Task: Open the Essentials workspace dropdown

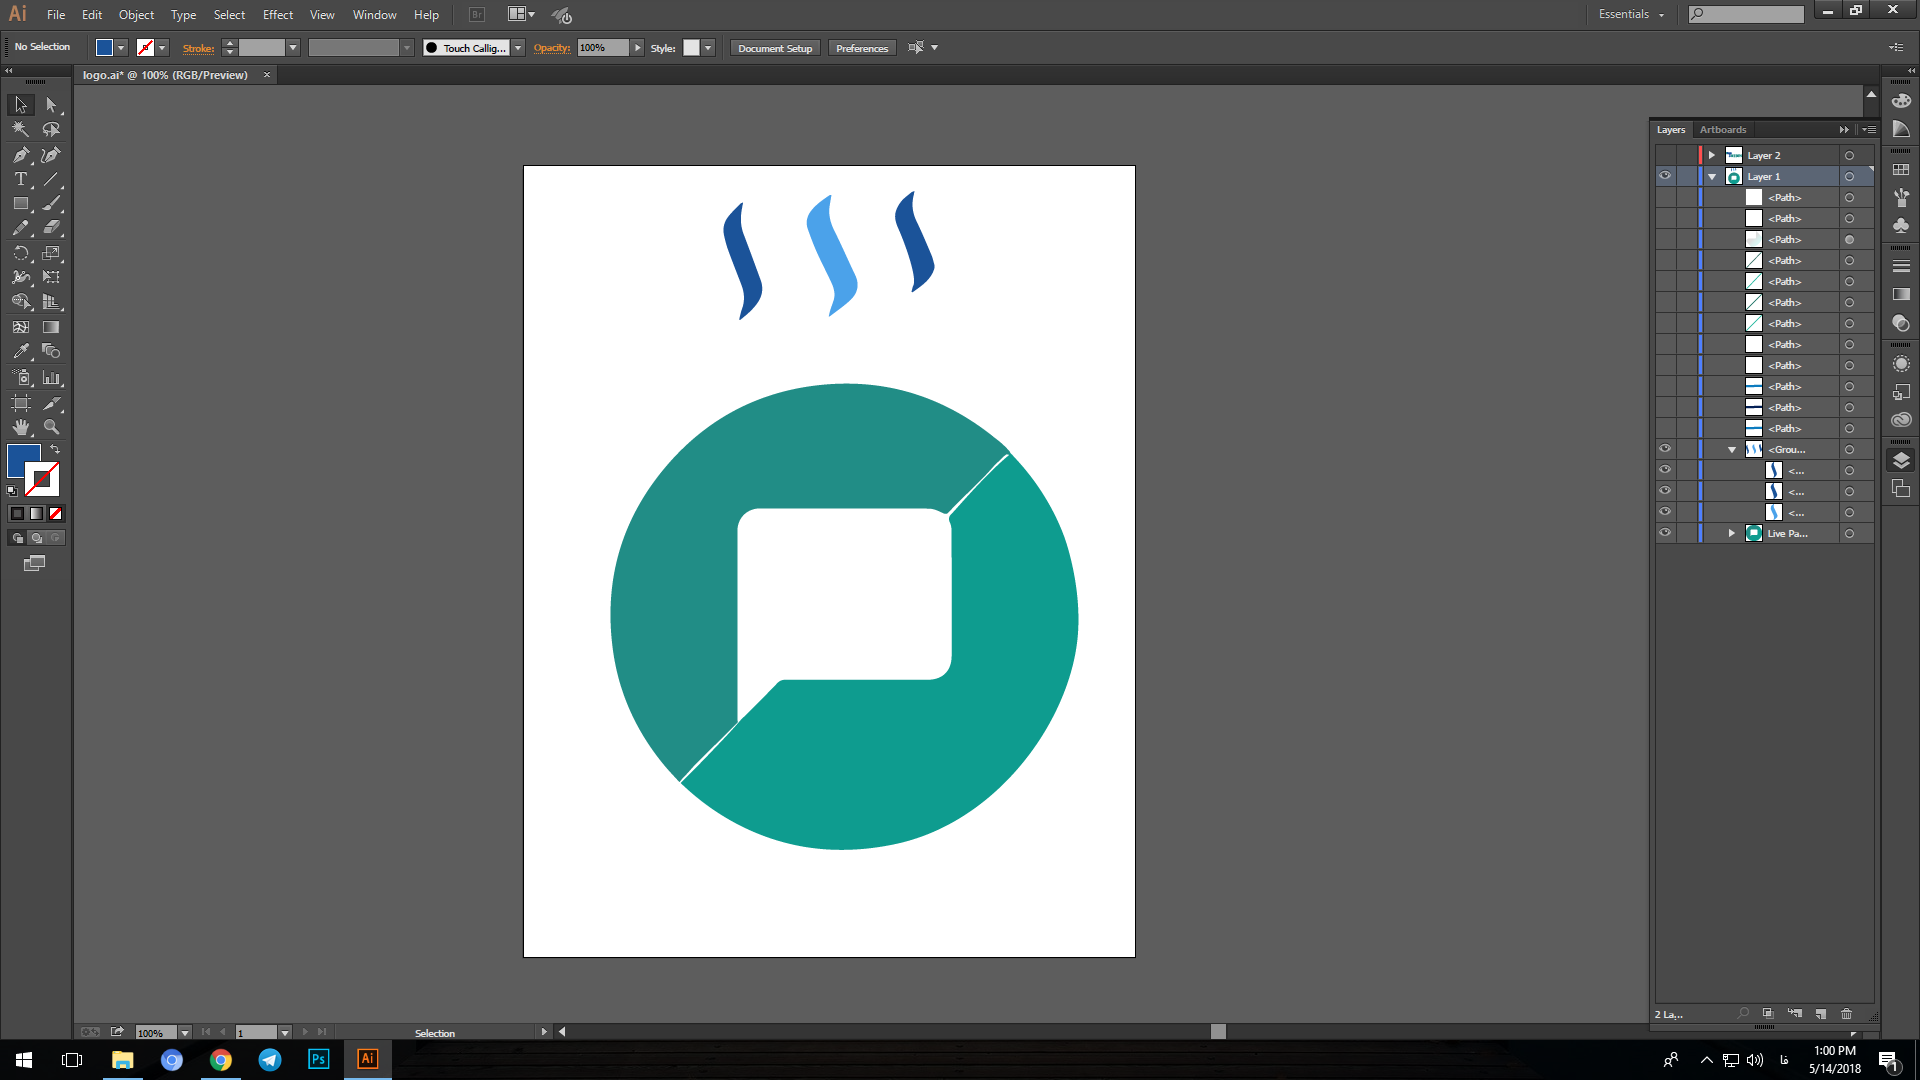Action: [1631, 14]
